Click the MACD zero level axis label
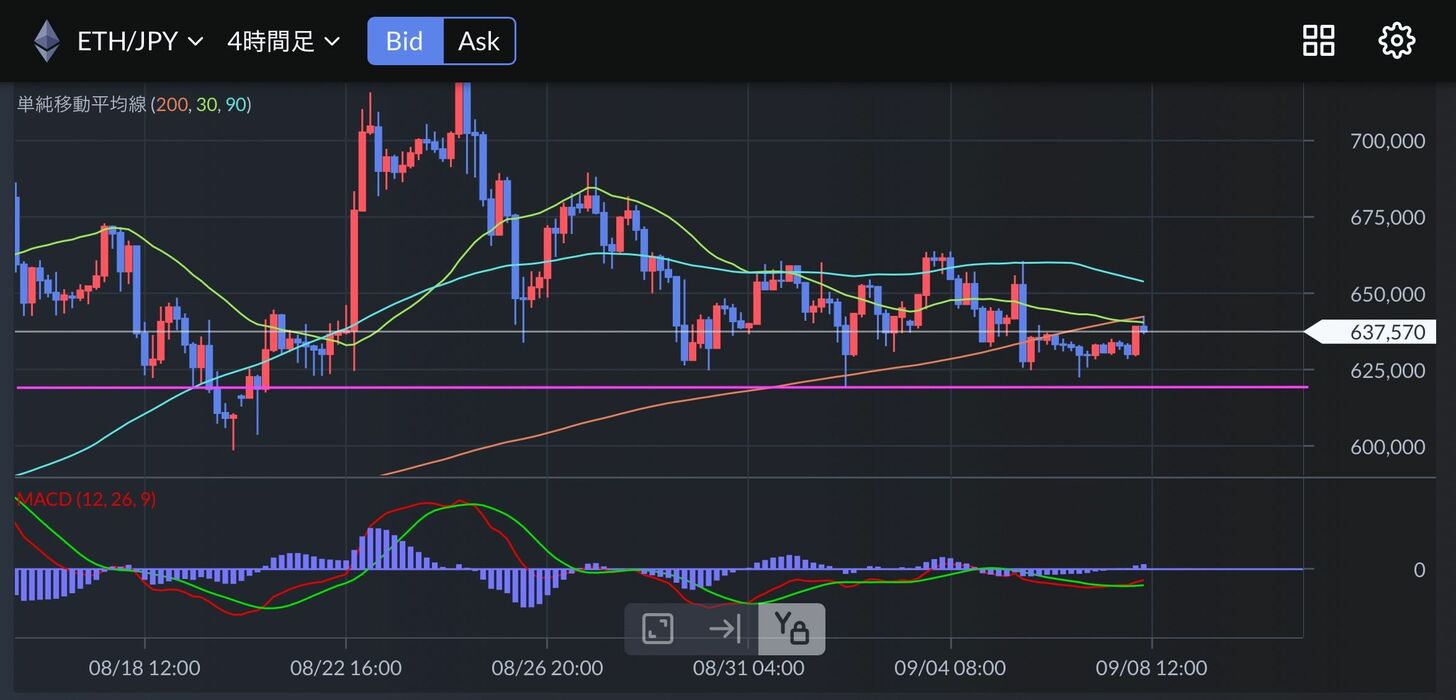Screen dimensions: 1456x700 [x=1418, y=570]
